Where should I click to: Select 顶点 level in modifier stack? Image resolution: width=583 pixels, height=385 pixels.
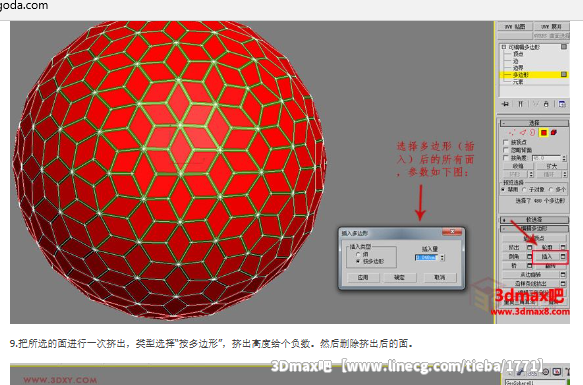[x=518, y=54]
